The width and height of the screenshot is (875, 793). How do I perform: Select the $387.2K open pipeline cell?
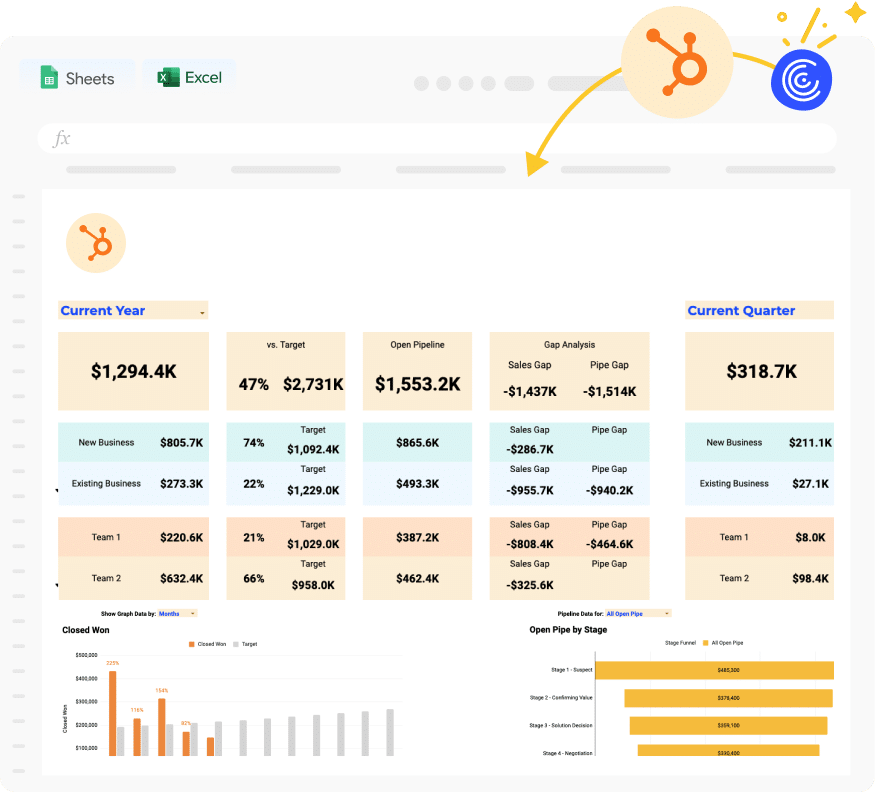(417, 537)
